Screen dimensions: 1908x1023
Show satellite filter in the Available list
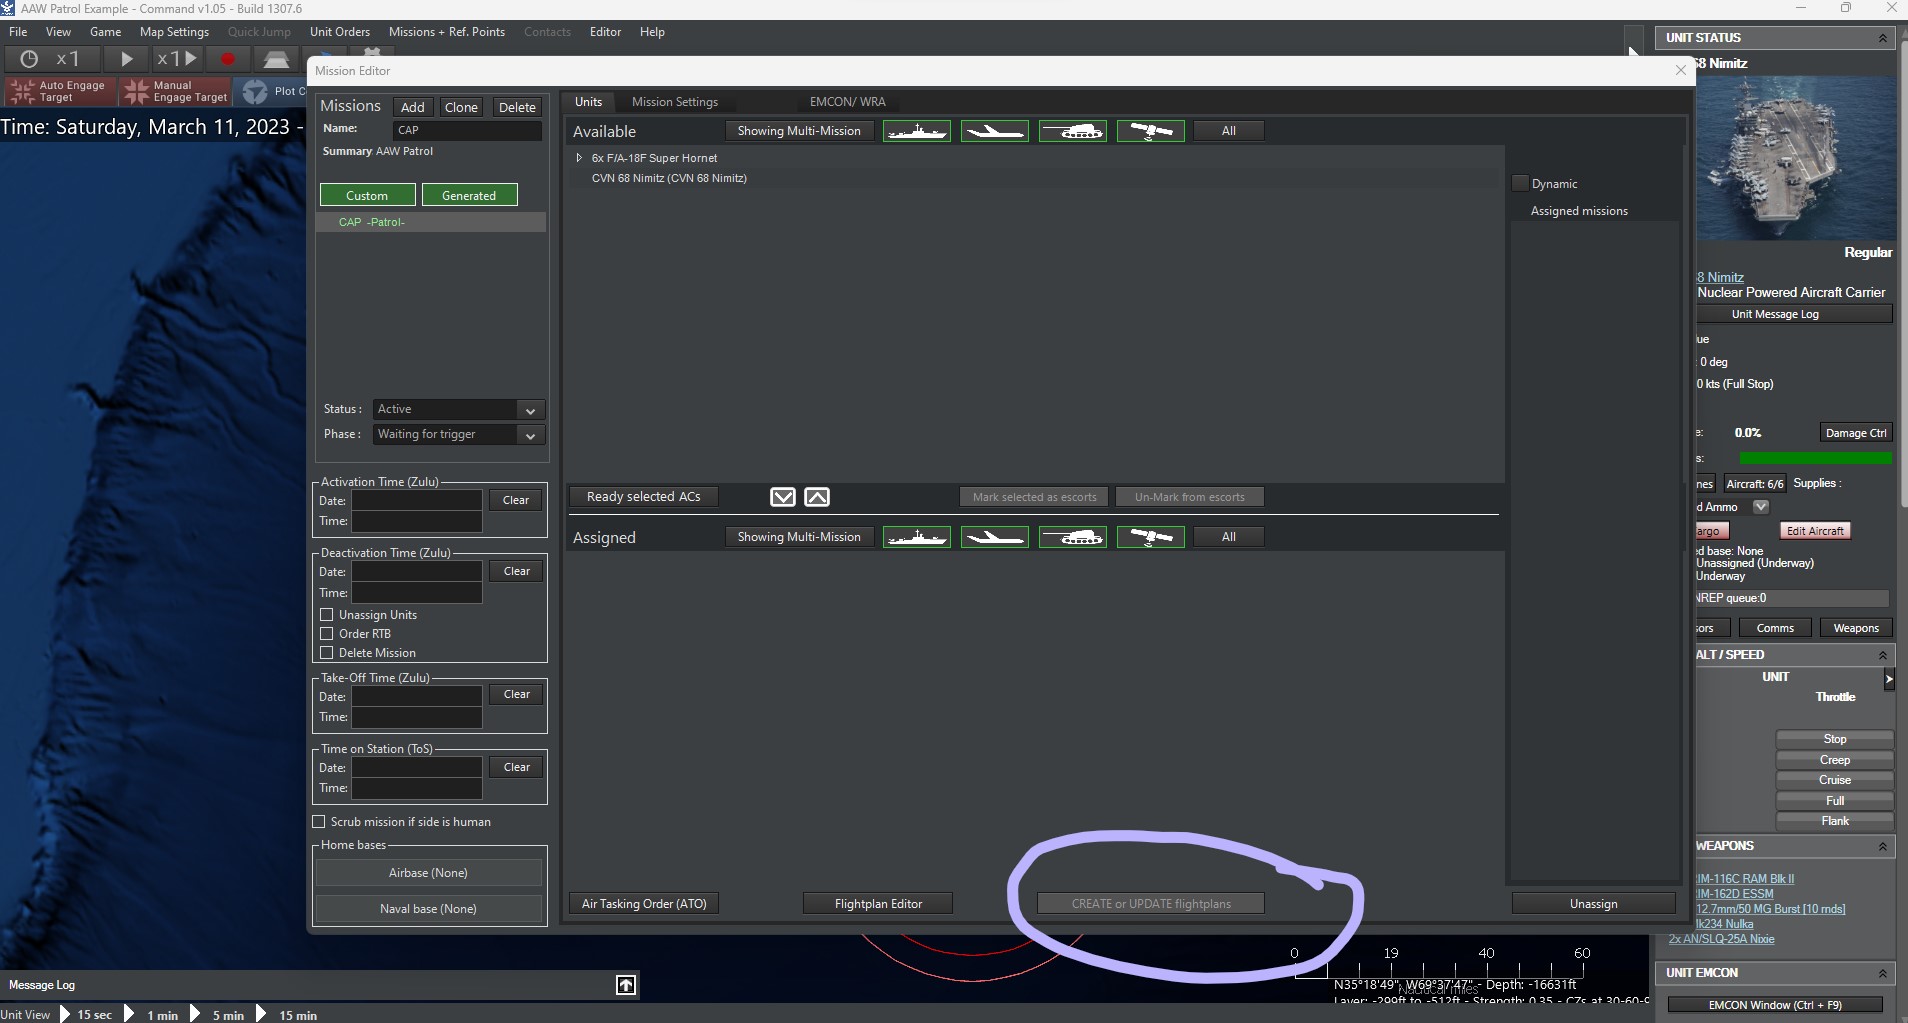[x=1151, y=131]
